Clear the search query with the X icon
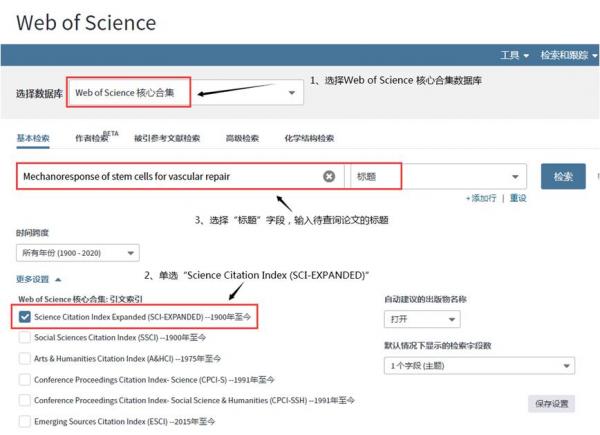600x435 pixels. pyautogui.click(x=329, y=176)
